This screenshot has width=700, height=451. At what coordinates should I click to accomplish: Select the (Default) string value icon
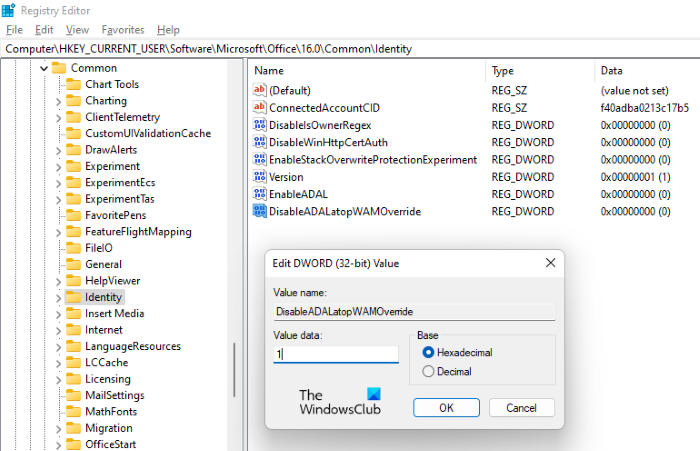[x=259, y=90]
